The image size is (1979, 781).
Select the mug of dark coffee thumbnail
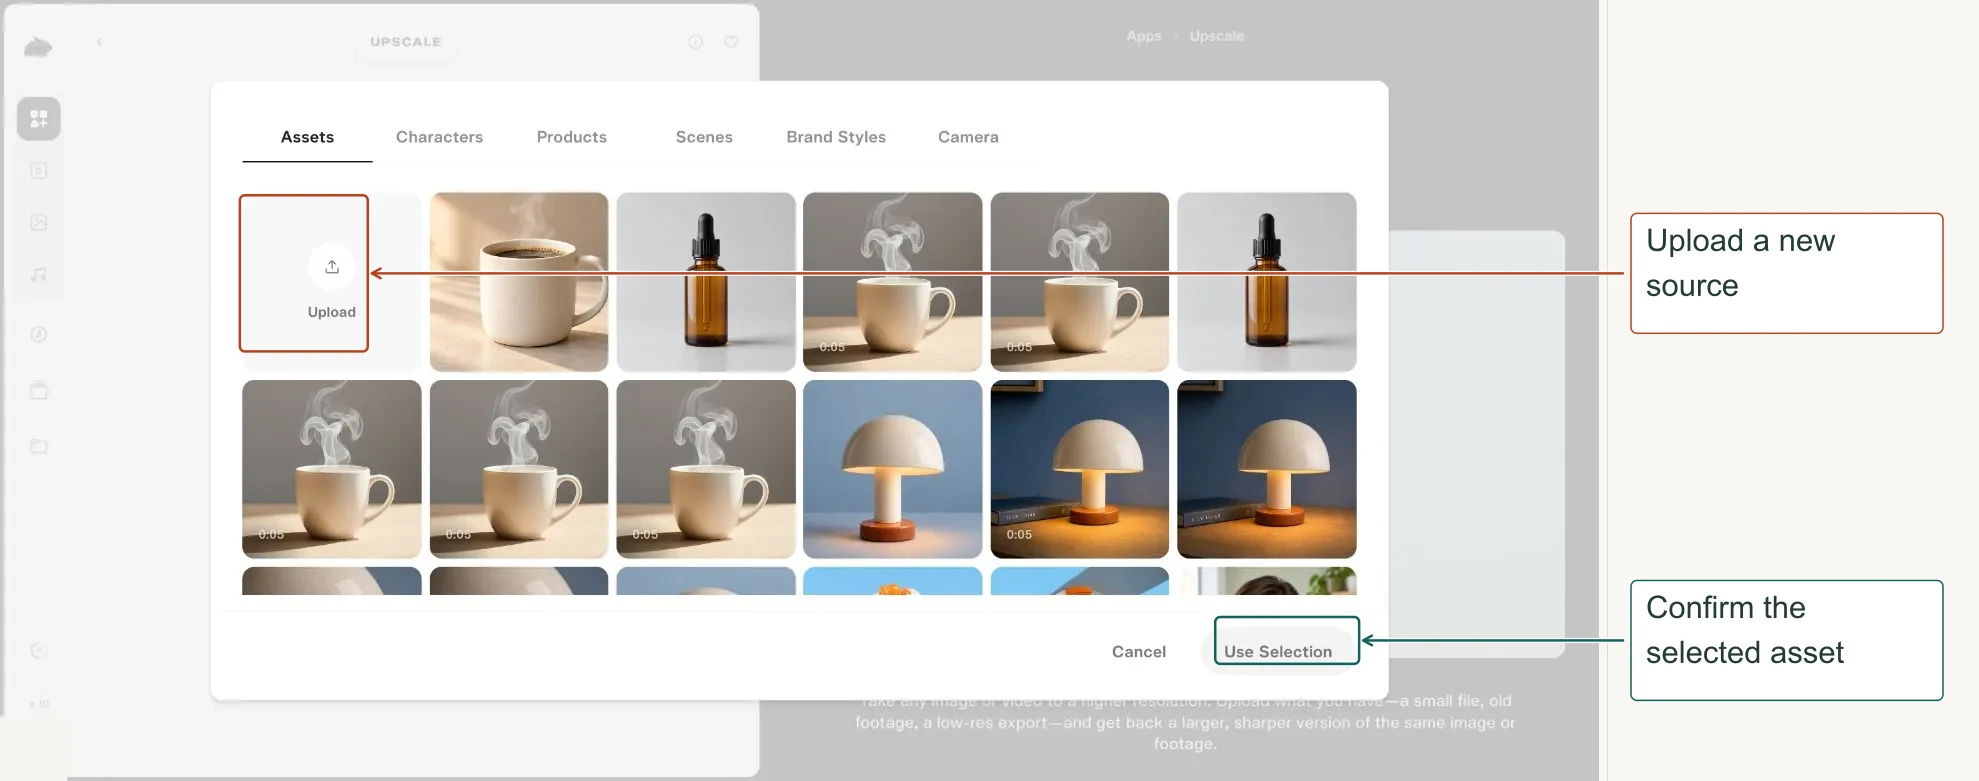click(519, 282)
